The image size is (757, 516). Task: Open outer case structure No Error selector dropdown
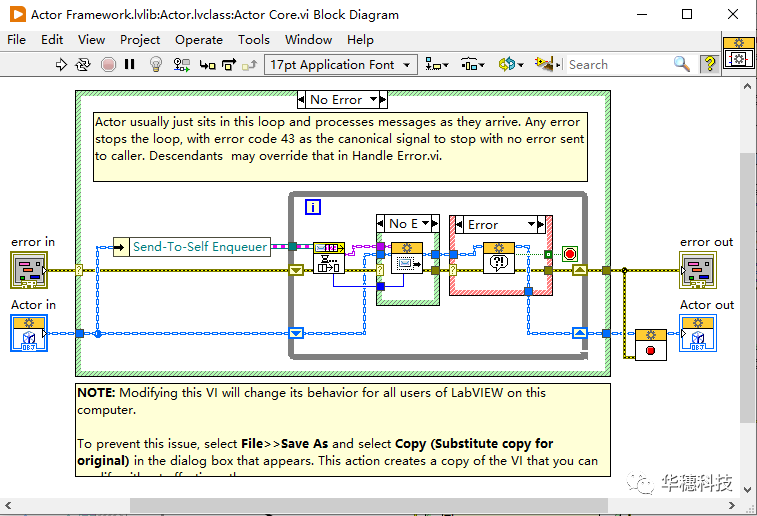[374, 100]
